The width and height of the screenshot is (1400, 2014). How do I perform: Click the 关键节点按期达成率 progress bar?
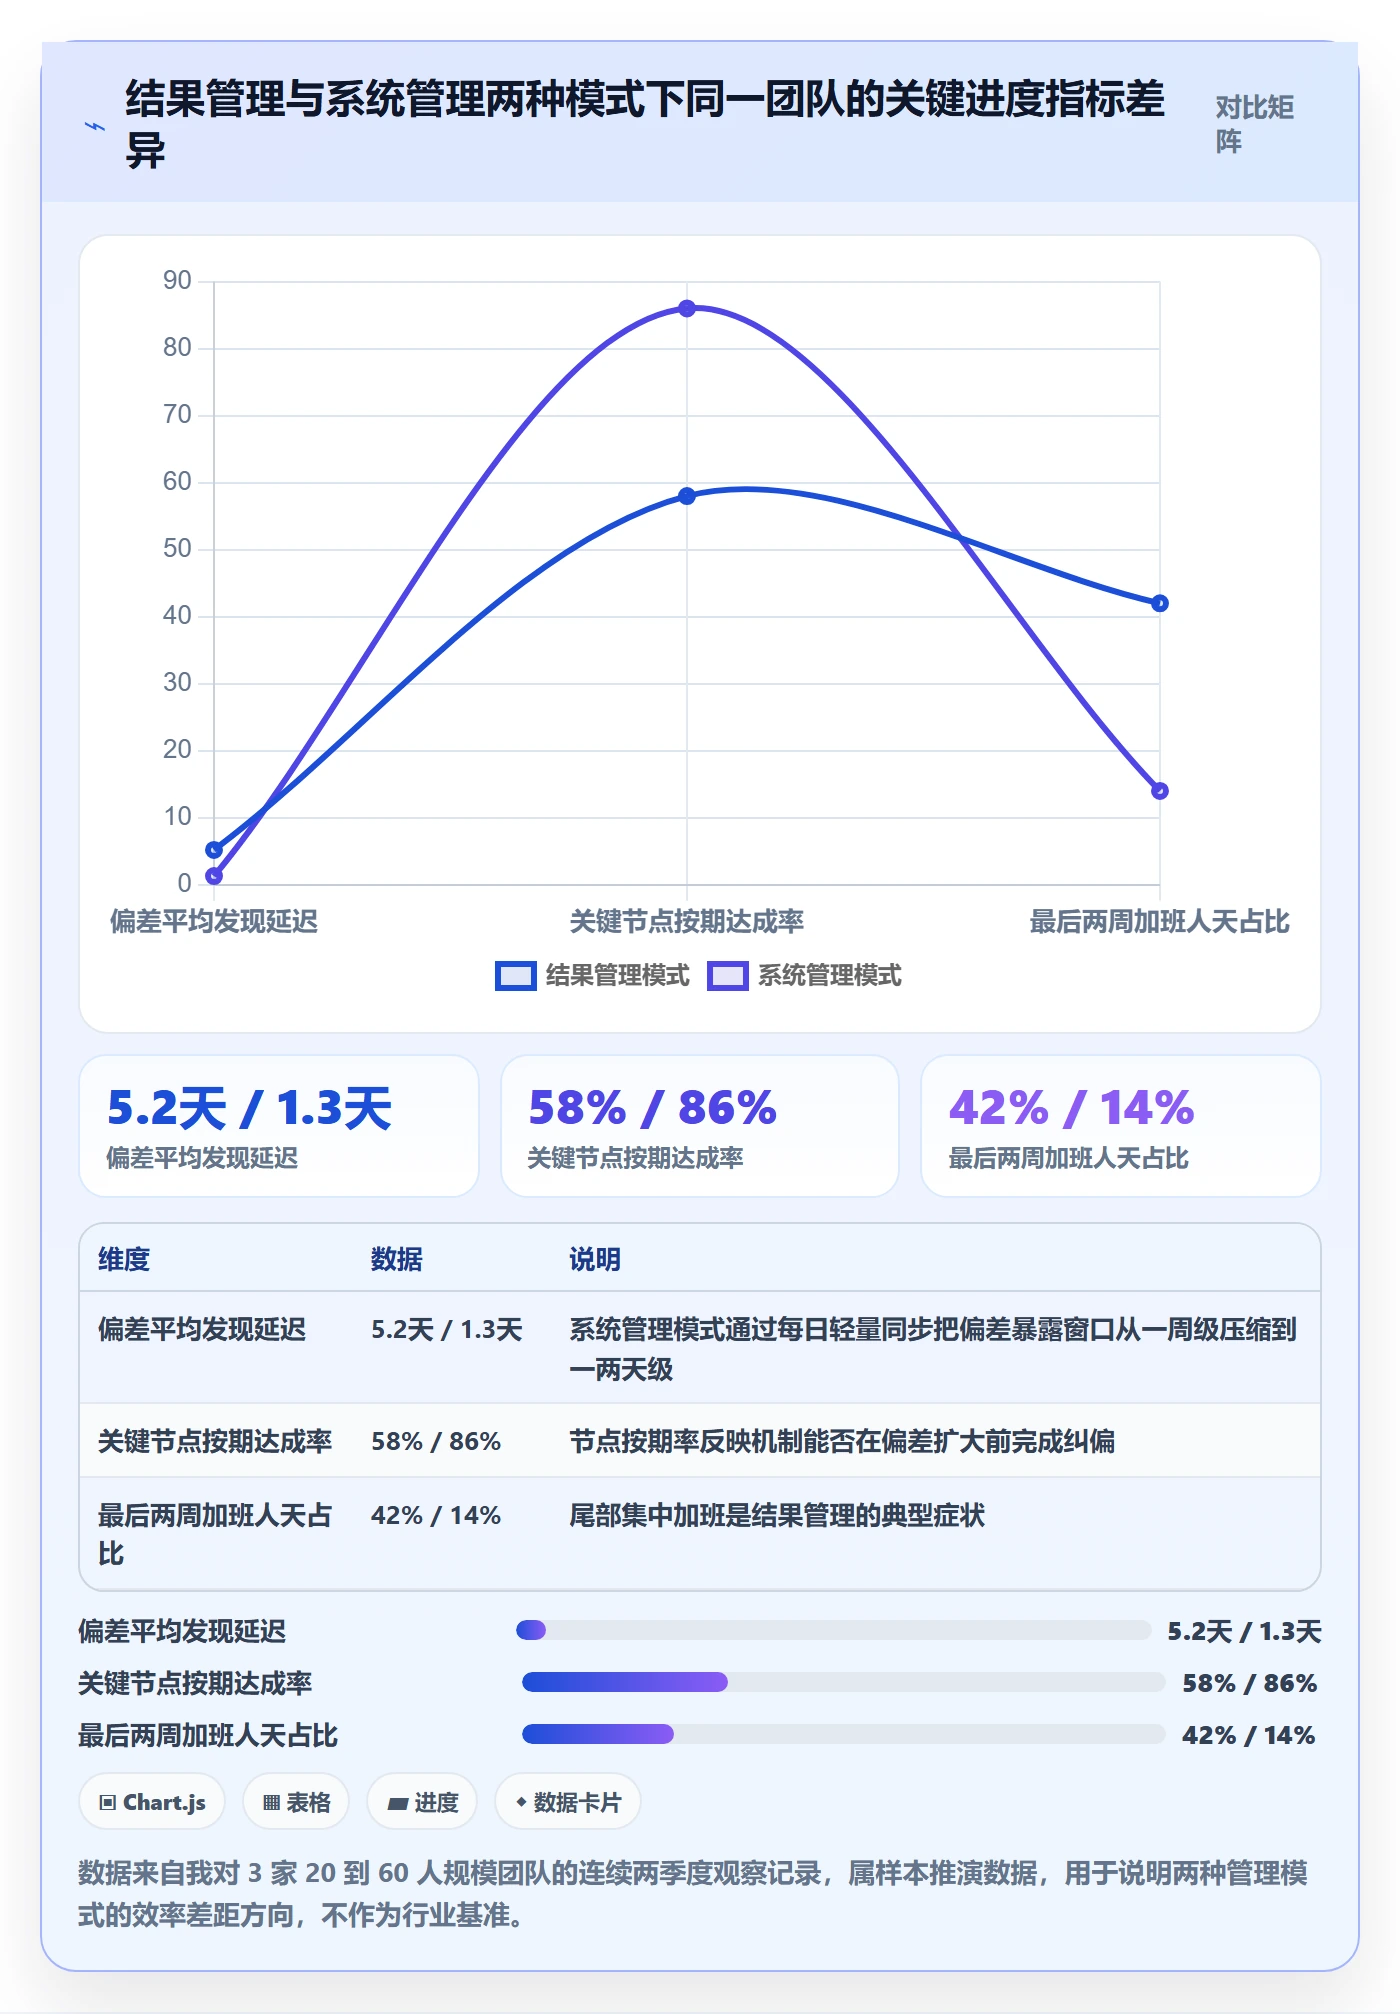pos(843,1682)
